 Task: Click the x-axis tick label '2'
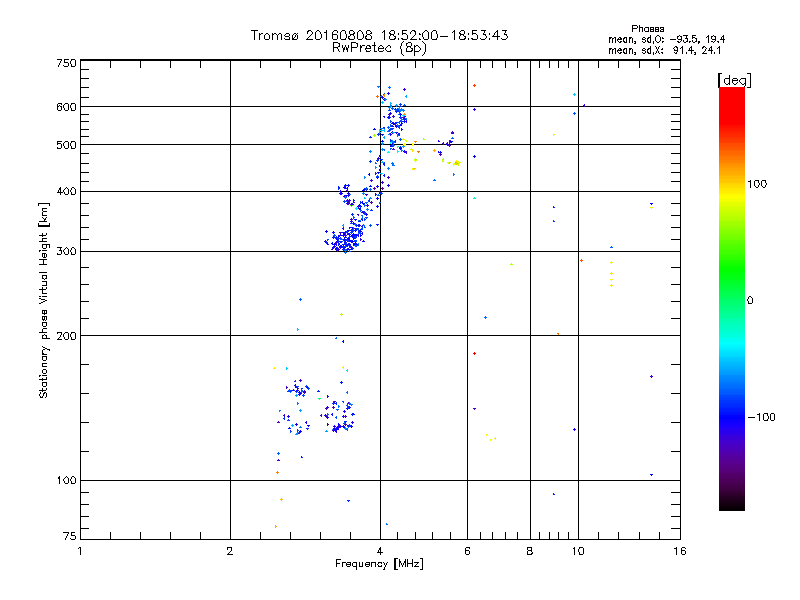pyautogui.click(x=230, y=551)
